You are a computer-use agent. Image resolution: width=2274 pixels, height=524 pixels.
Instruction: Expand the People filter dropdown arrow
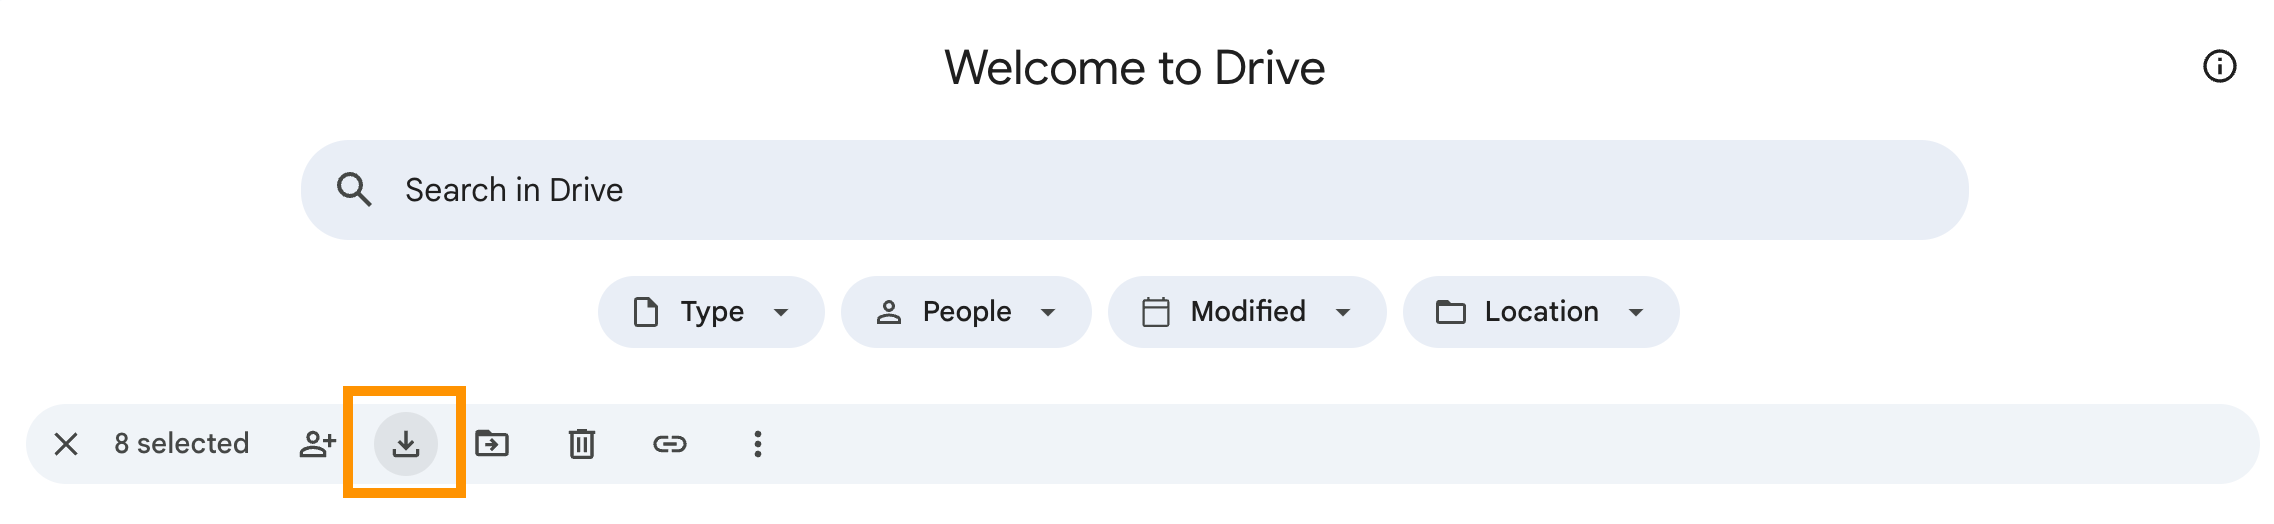tap(1048, 312)
